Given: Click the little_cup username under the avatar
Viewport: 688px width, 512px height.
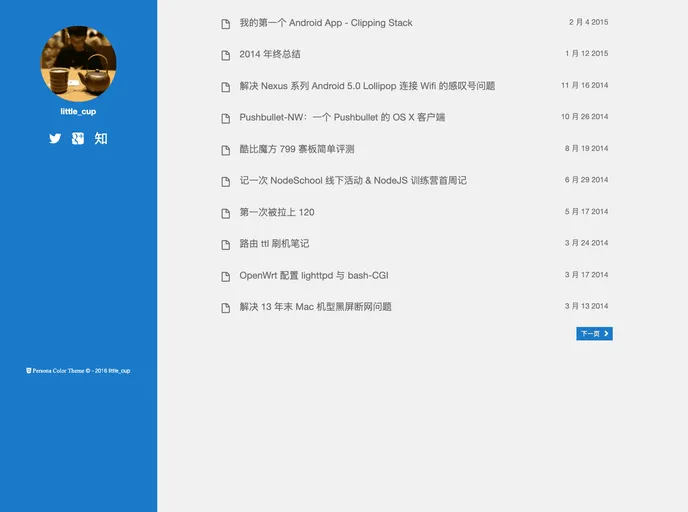Looking at the screenshot, I should (x=78, y=111).
